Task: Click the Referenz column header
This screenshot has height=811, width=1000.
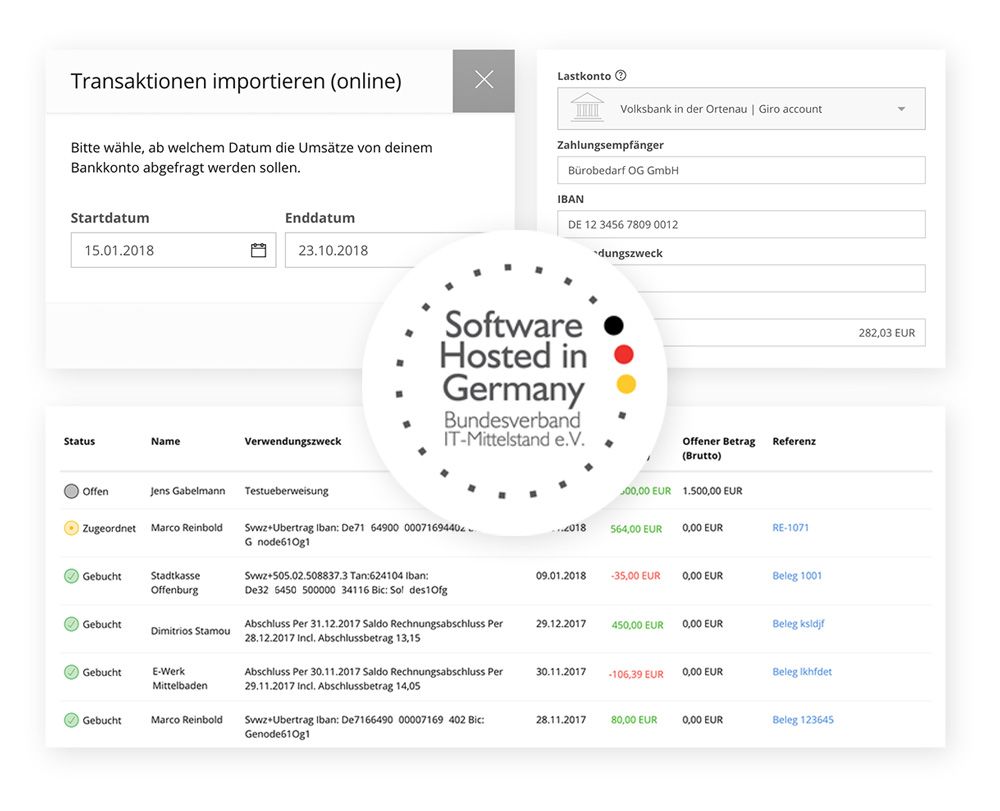Action: pyautogui.click(x=794, y=441)
